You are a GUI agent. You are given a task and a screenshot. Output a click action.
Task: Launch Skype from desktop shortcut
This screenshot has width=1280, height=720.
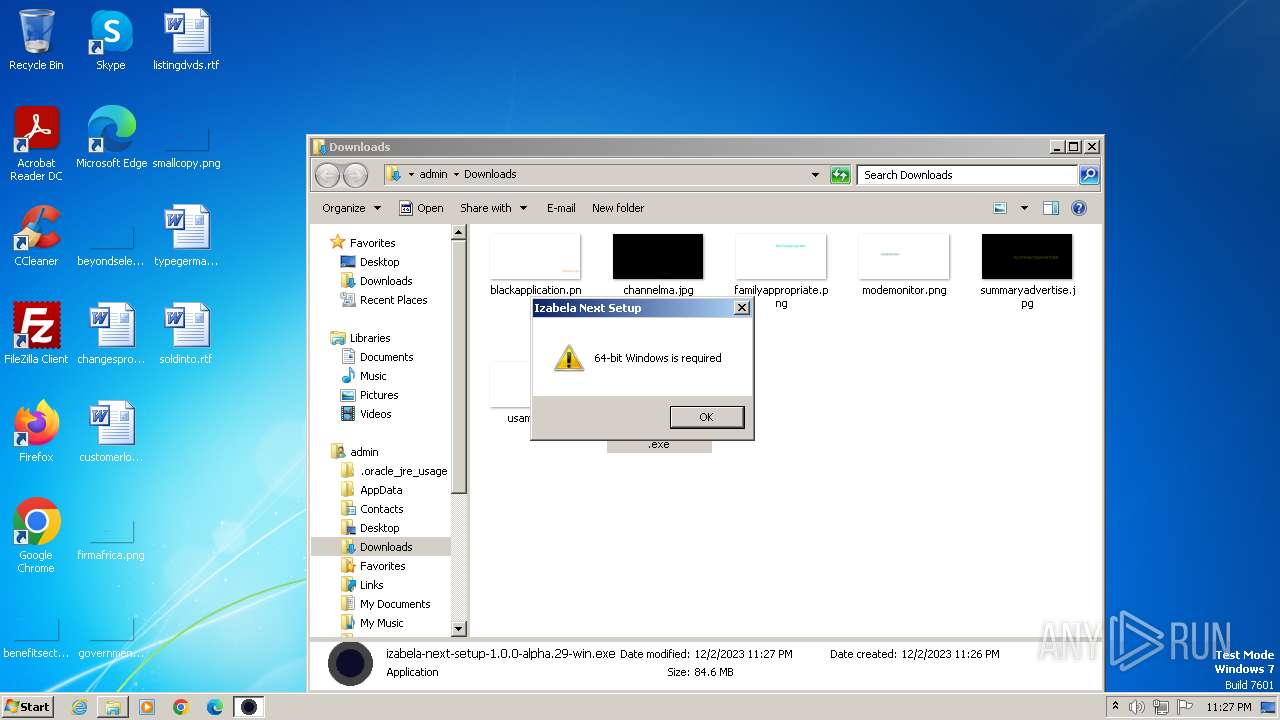[x=110, y=40]
